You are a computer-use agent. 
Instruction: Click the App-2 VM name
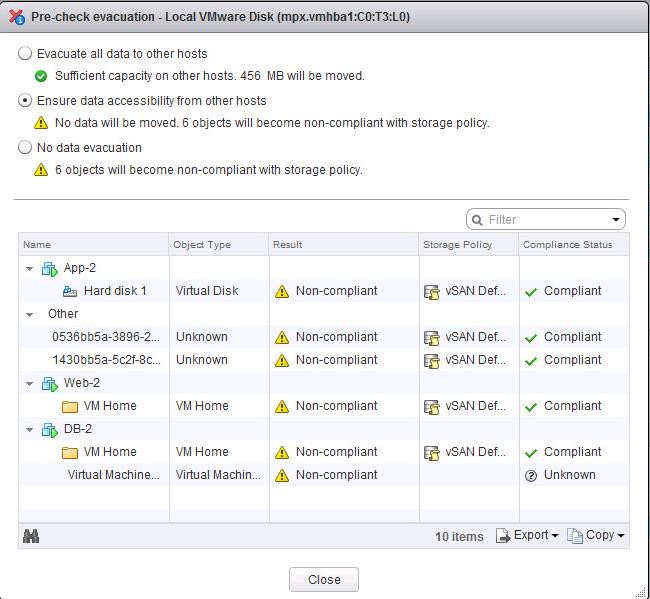pos(80,268)
